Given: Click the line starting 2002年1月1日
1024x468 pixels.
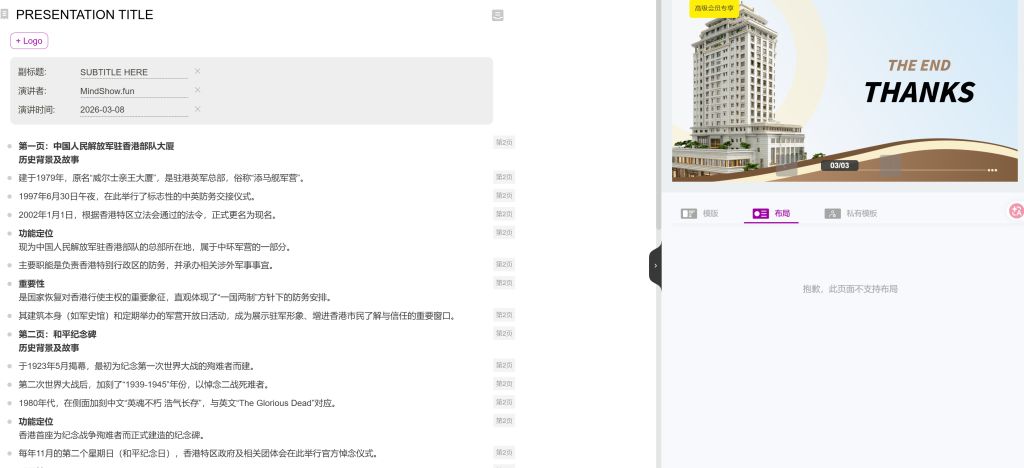Looking at the screenshot, I should pyautogui.click(x=148, y=215).
